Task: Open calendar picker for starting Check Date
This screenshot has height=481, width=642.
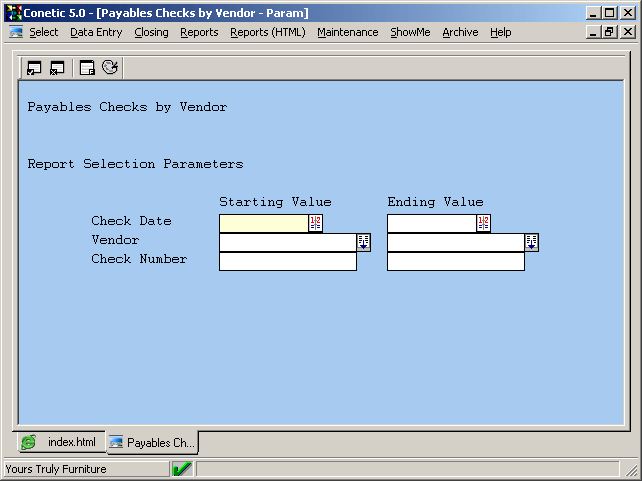Action: (315, 223)
